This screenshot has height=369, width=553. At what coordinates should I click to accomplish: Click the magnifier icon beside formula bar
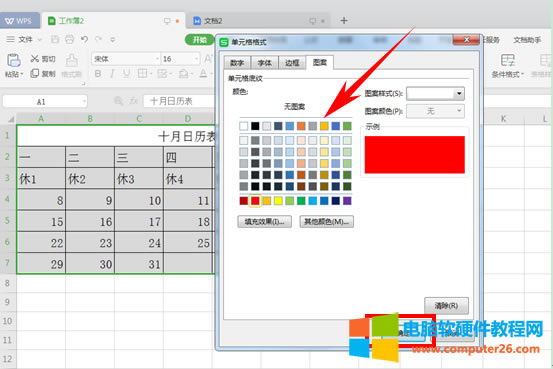click(x=118, y=101)
